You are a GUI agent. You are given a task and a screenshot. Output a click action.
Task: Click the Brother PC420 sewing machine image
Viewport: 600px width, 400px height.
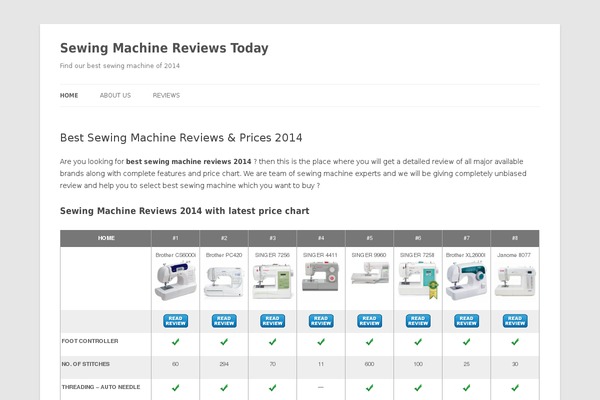point(224,282)
